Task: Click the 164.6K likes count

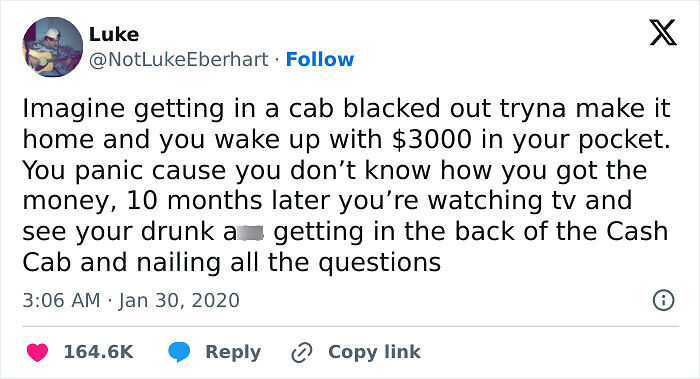Action: tap(98, 352)
